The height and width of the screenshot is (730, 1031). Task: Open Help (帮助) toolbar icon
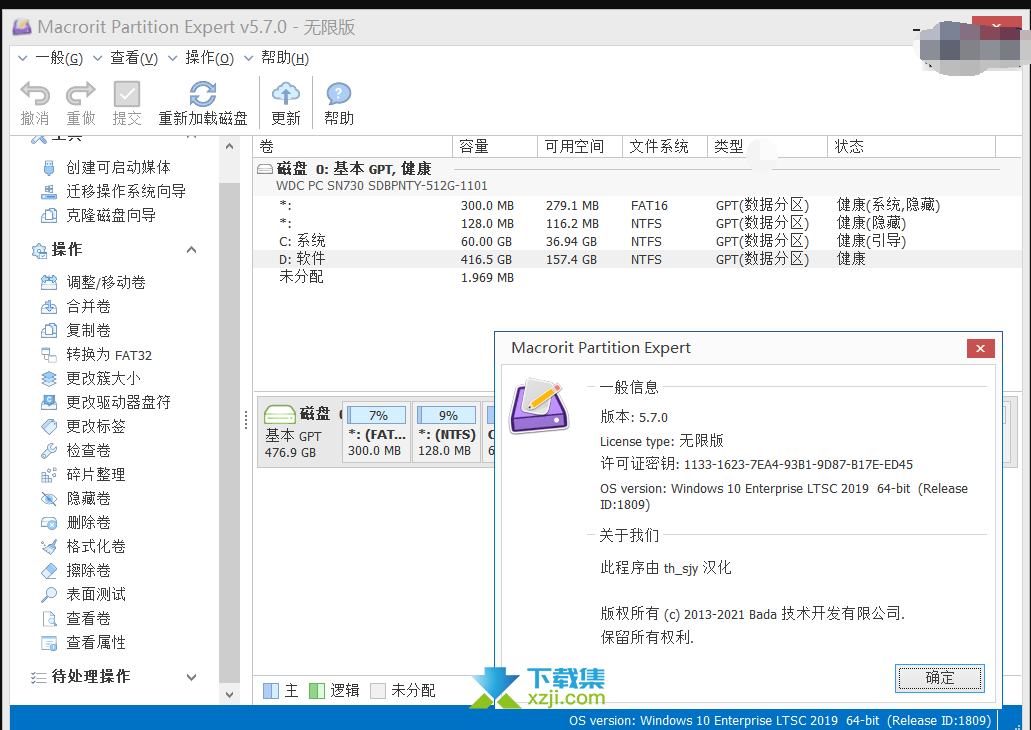coord(339,94)
